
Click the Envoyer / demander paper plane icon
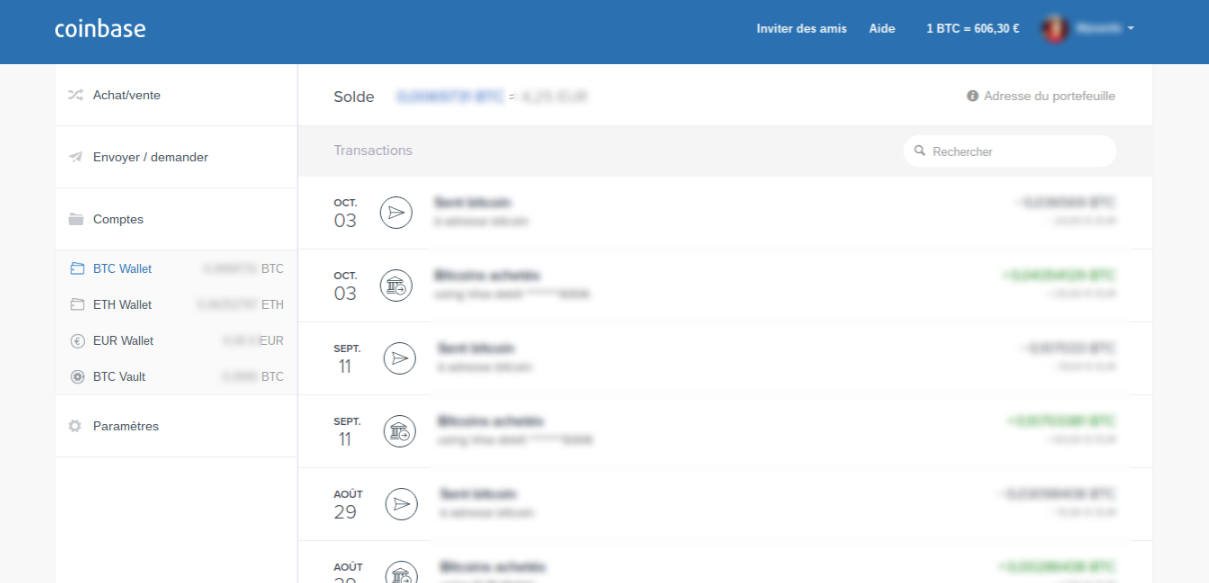76,157
